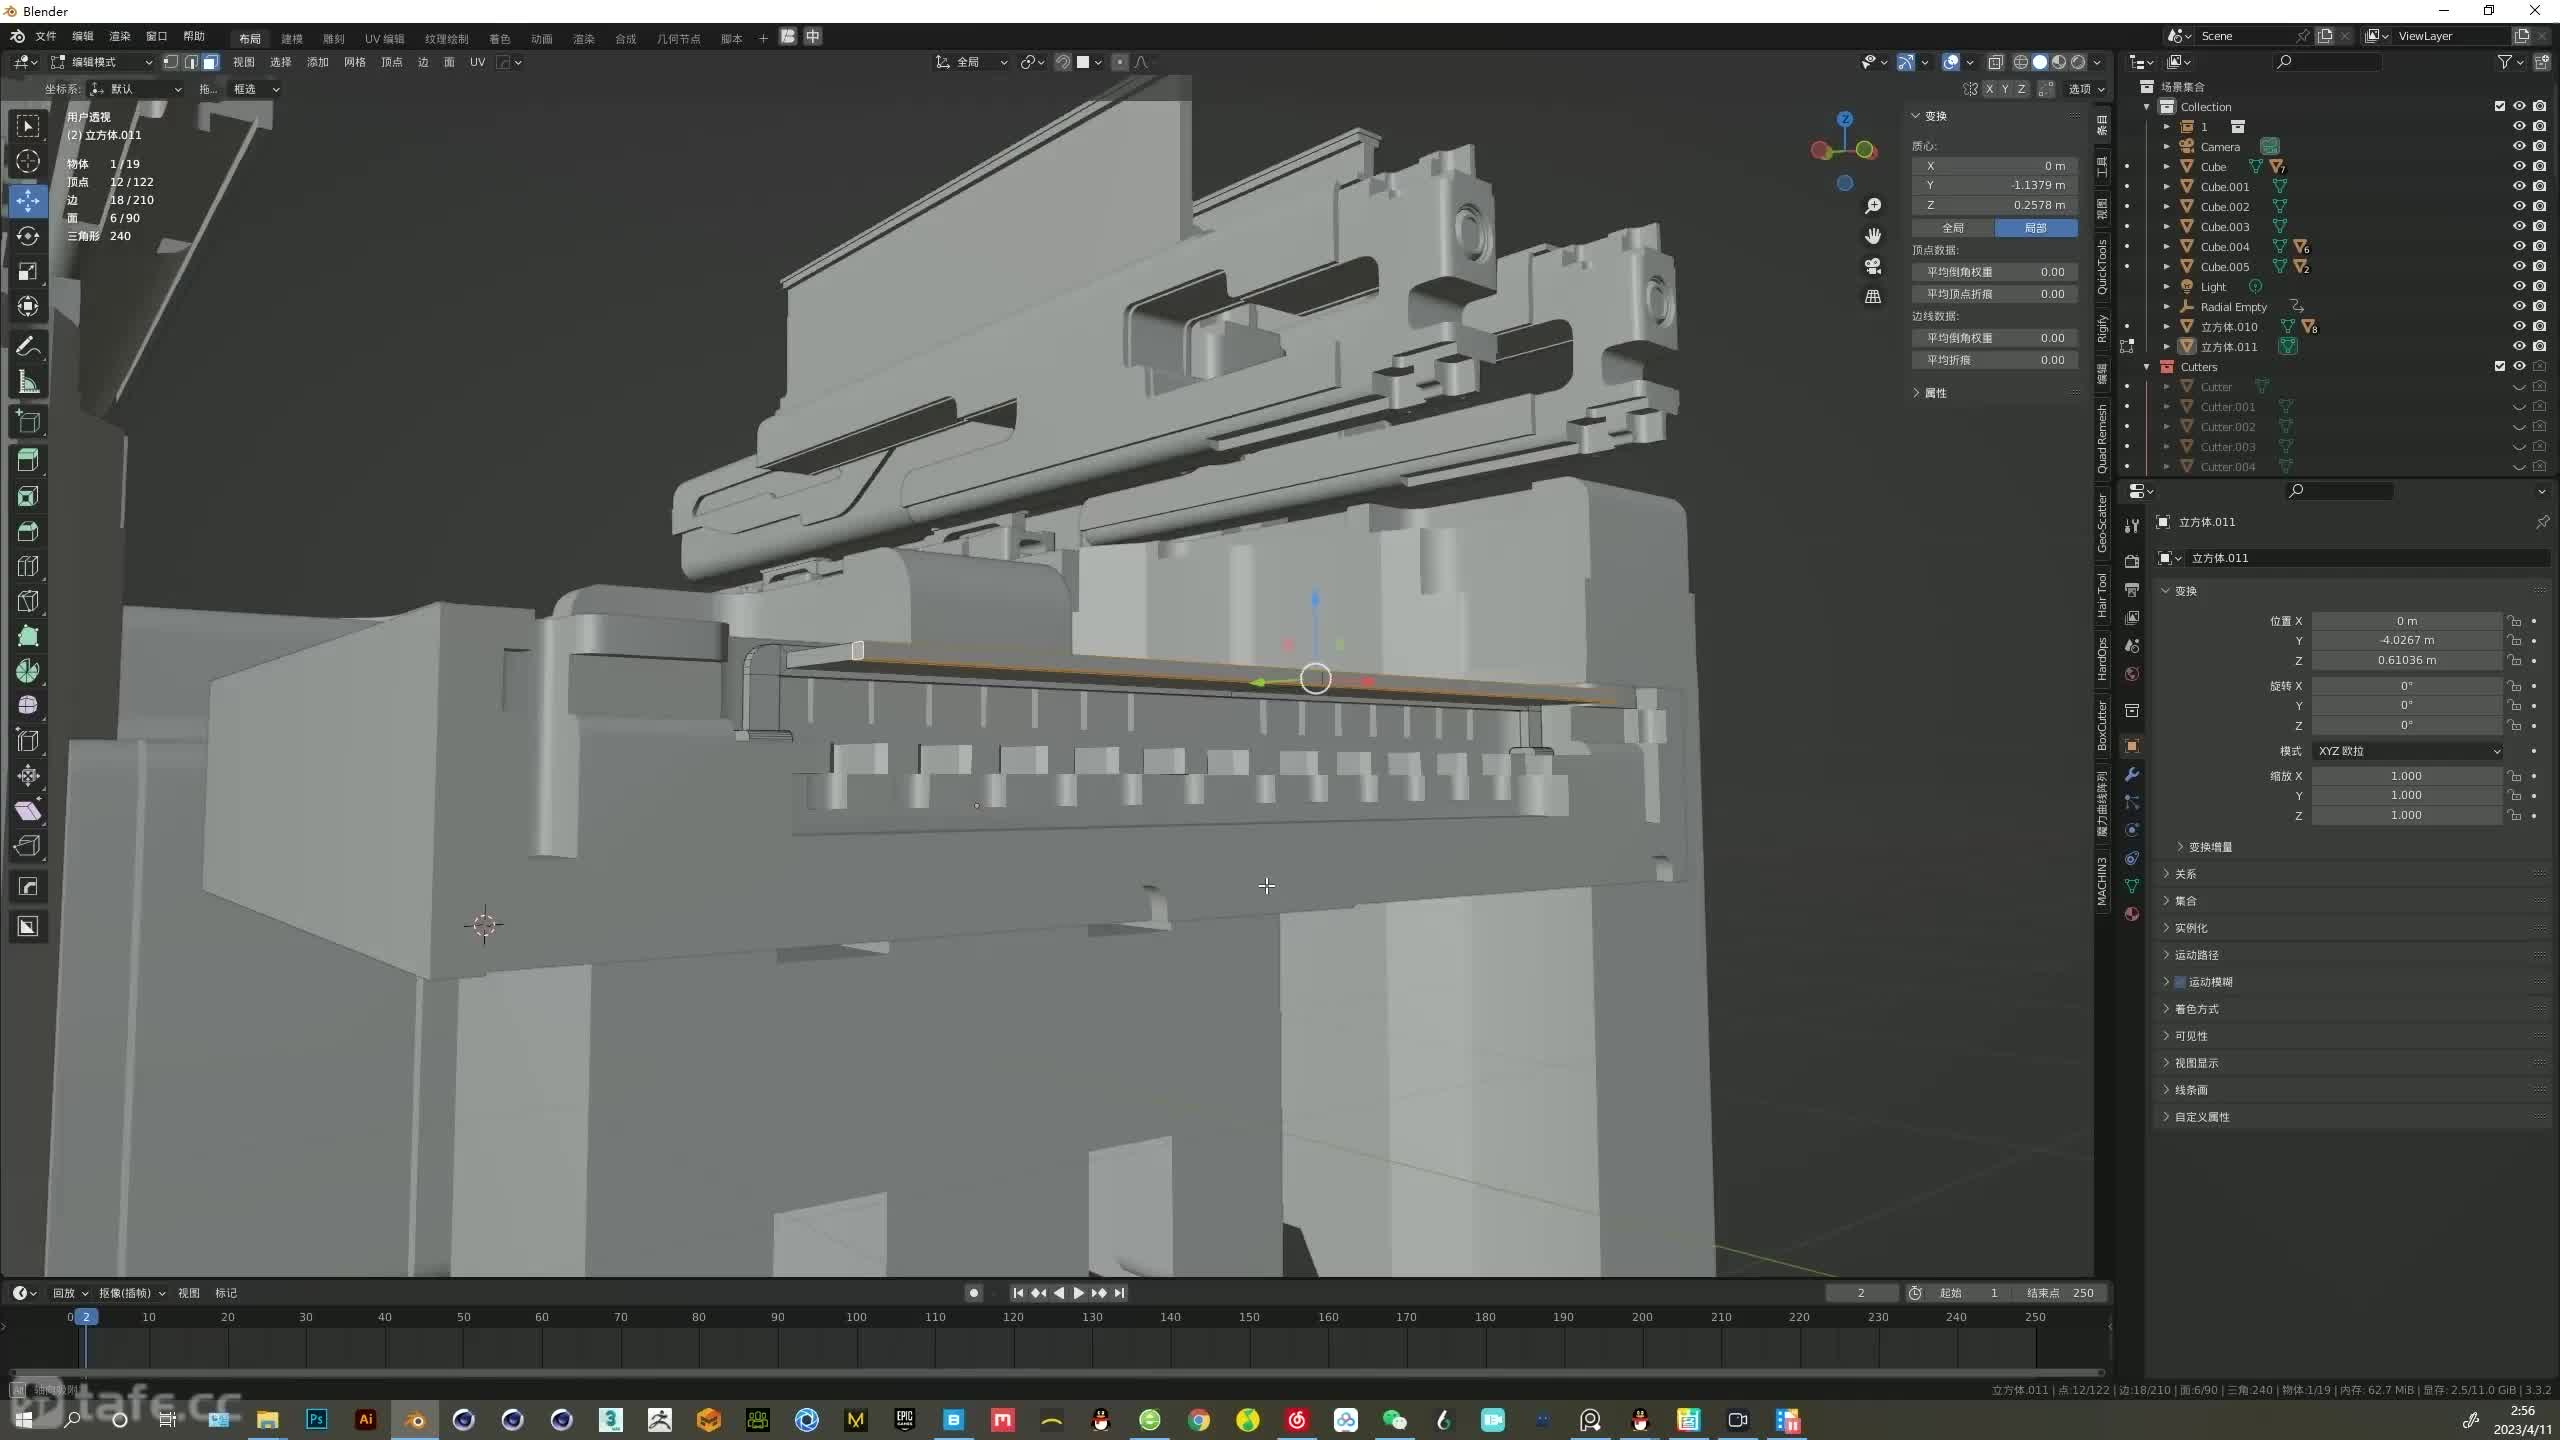Click the Z axis on navigation gizmo

point(1845,119)
